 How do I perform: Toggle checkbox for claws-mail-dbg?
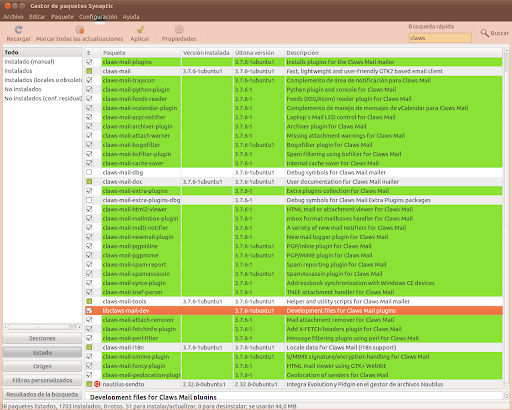point(89,172)
